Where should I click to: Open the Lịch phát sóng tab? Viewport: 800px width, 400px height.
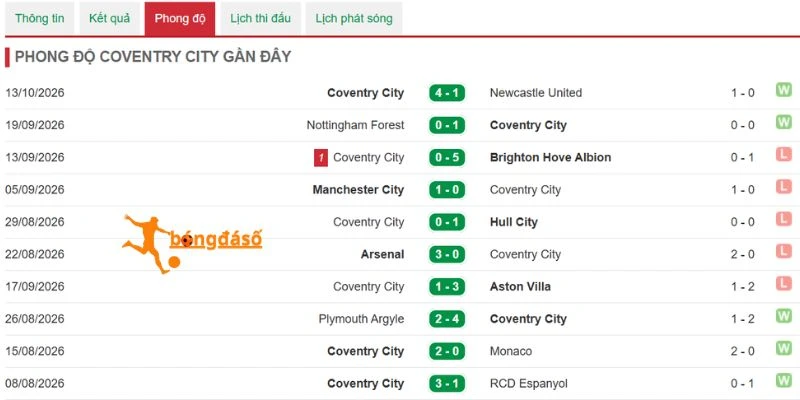click(x=354, y=19)
